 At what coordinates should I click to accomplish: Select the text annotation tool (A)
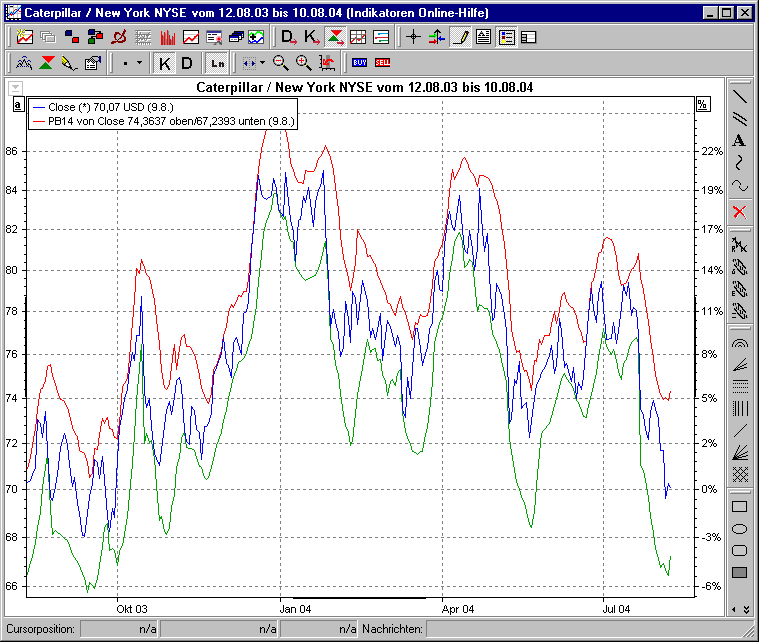(740, 141)
